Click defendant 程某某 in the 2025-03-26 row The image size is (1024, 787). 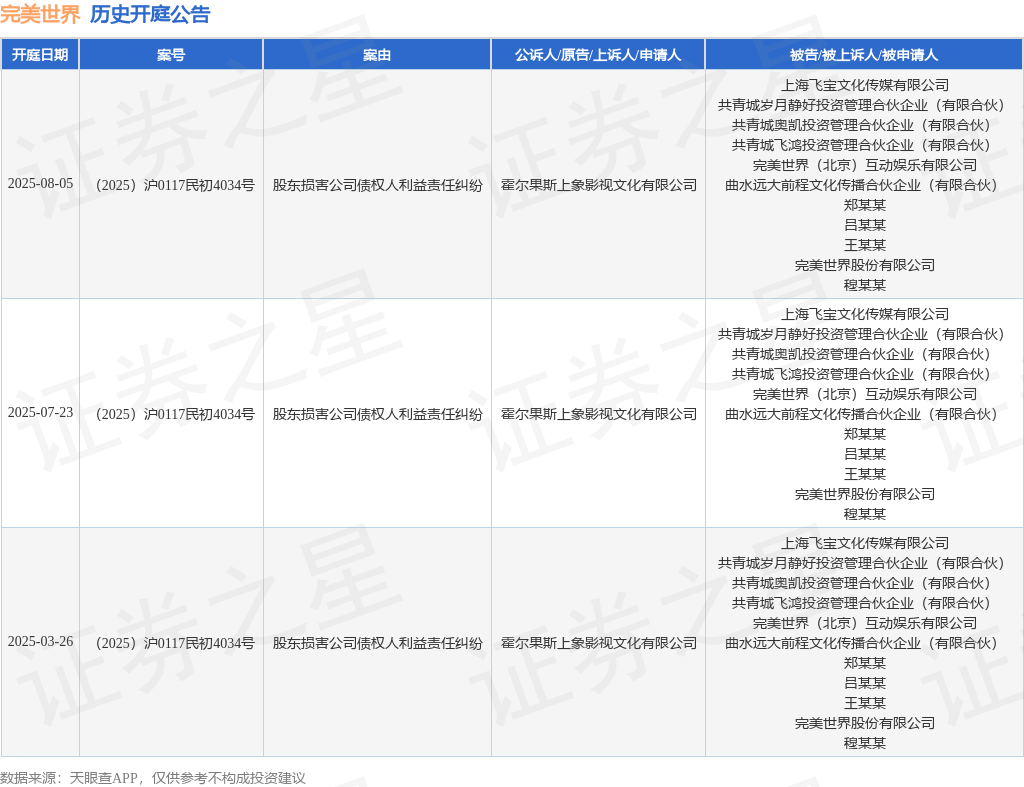point(865,743)
